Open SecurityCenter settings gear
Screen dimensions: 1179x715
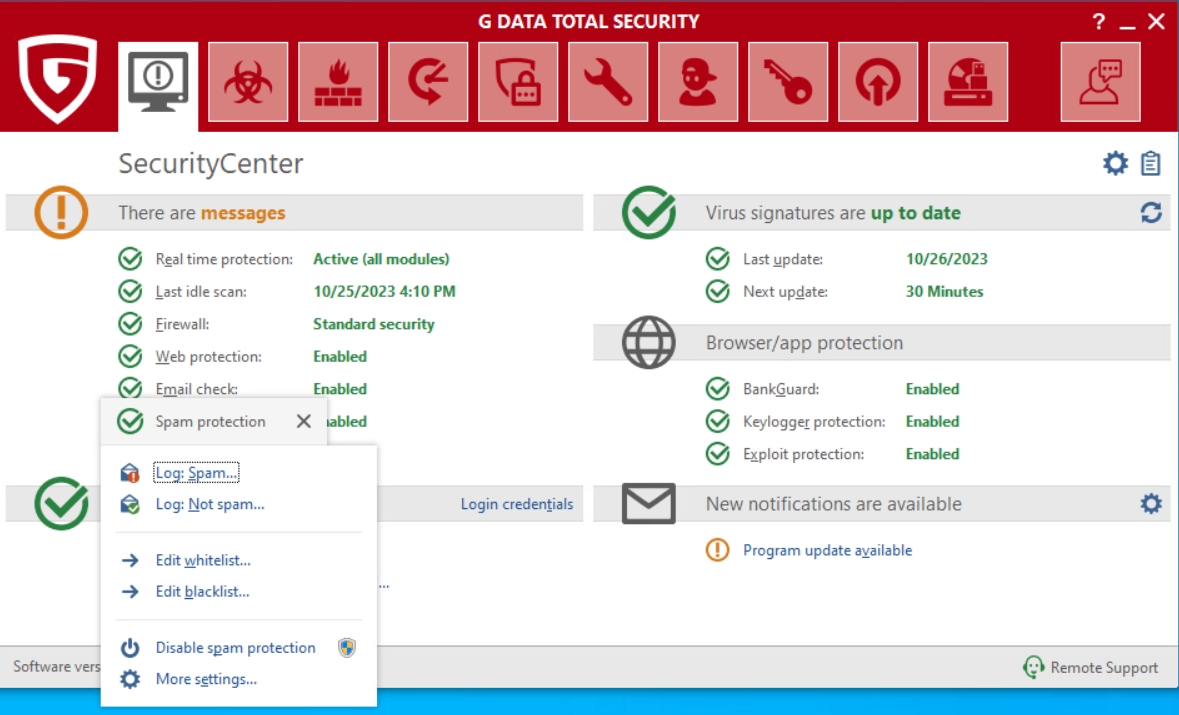[x=1115, y=163]
